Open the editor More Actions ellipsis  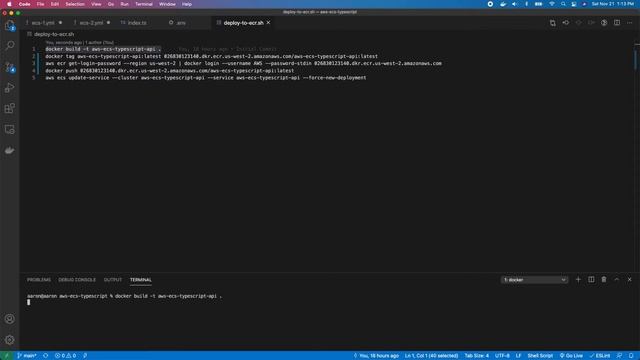pos(630,23)
